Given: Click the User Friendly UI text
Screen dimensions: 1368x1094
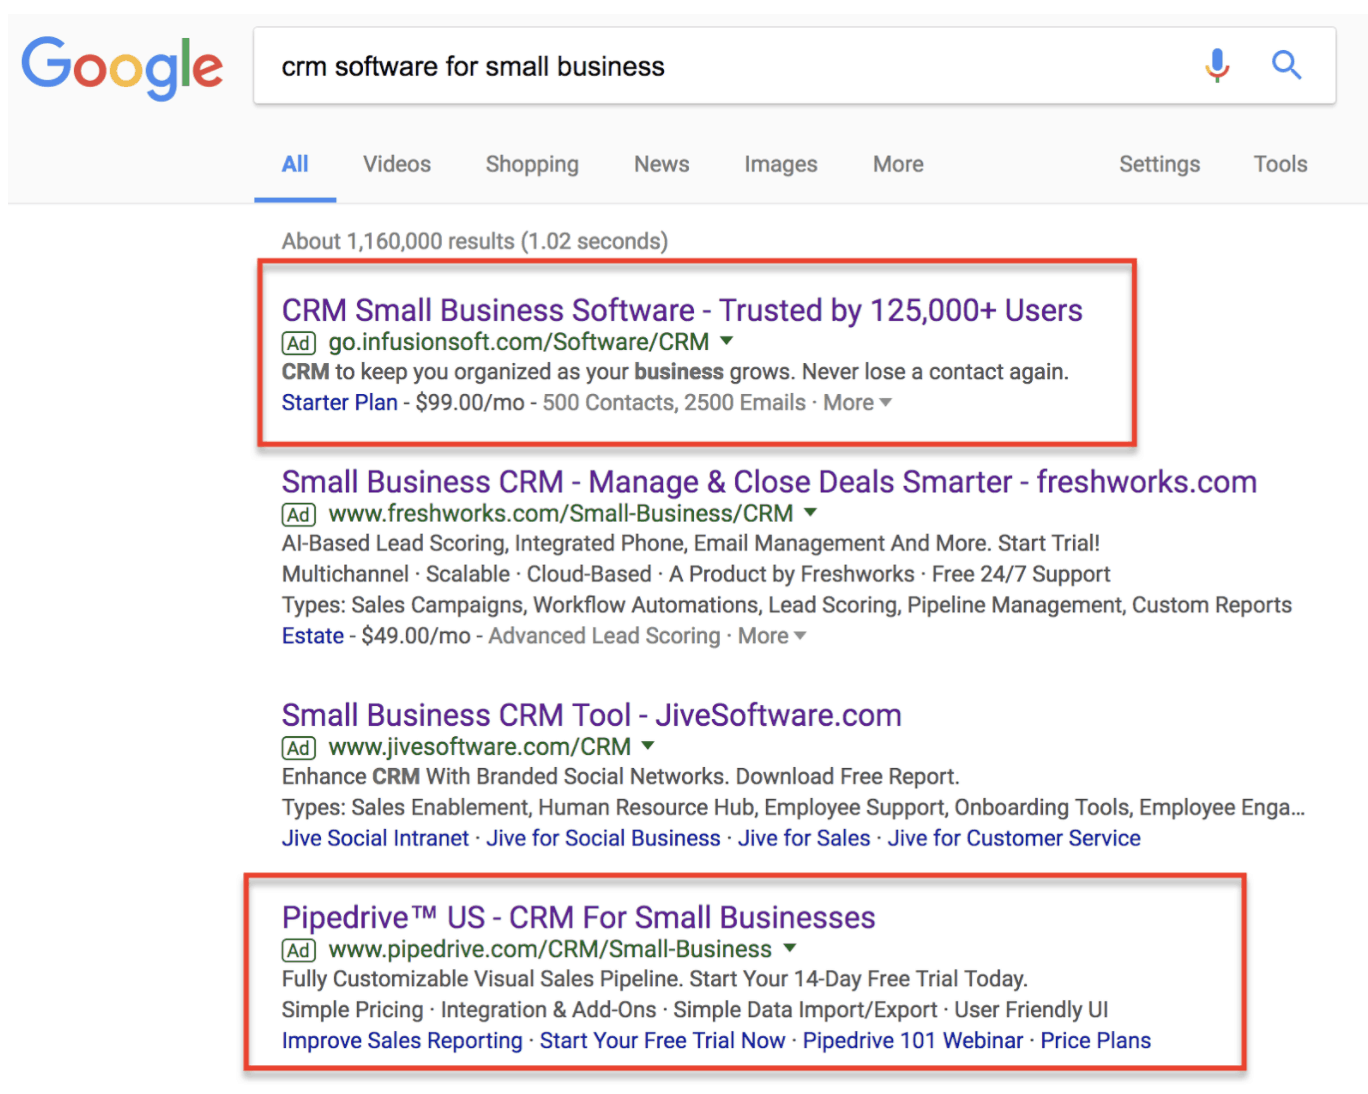Looking at the screenshot, I should 1031,1010.
